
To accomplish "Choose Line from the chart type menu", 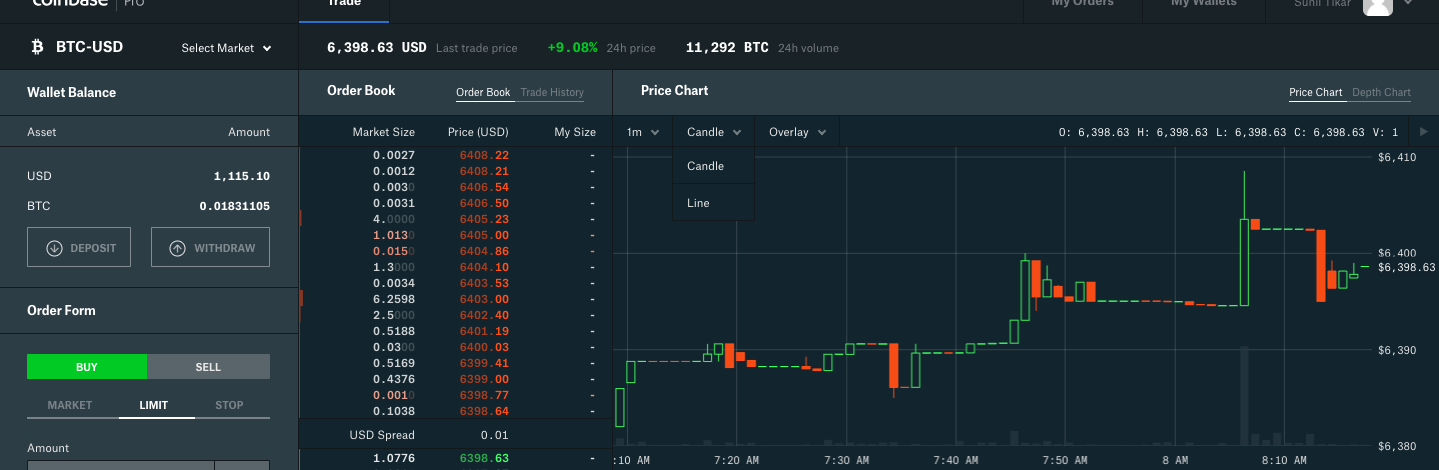I will [698, 203].
